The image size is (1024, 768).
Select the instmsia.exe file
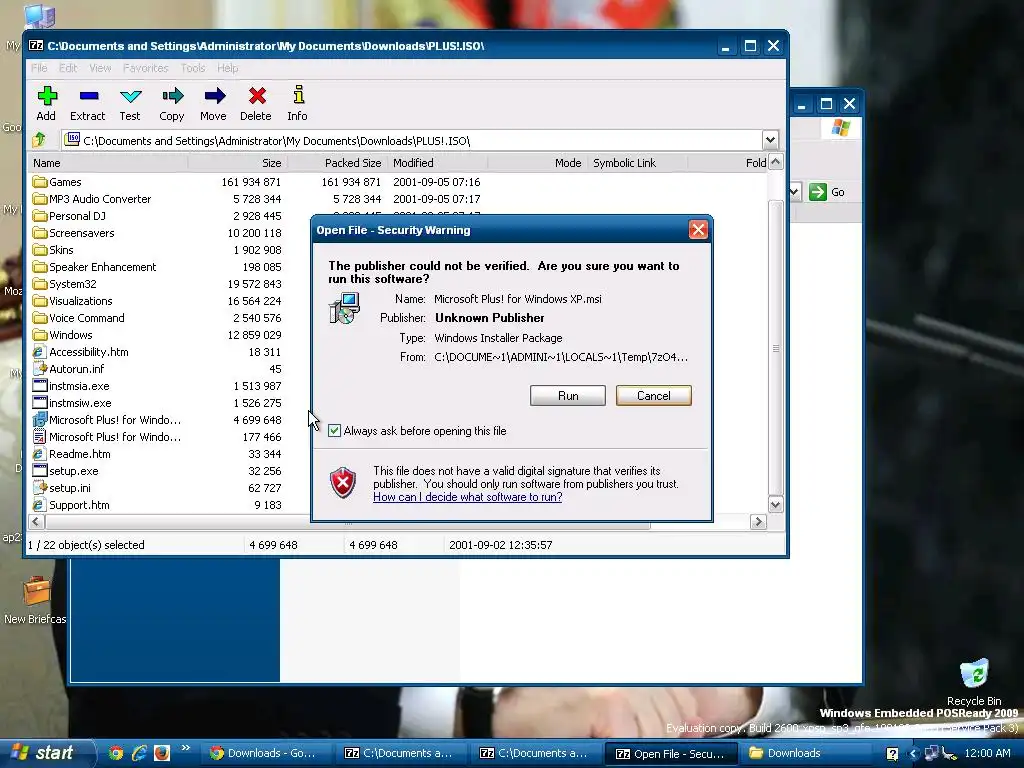pos(71,386)
